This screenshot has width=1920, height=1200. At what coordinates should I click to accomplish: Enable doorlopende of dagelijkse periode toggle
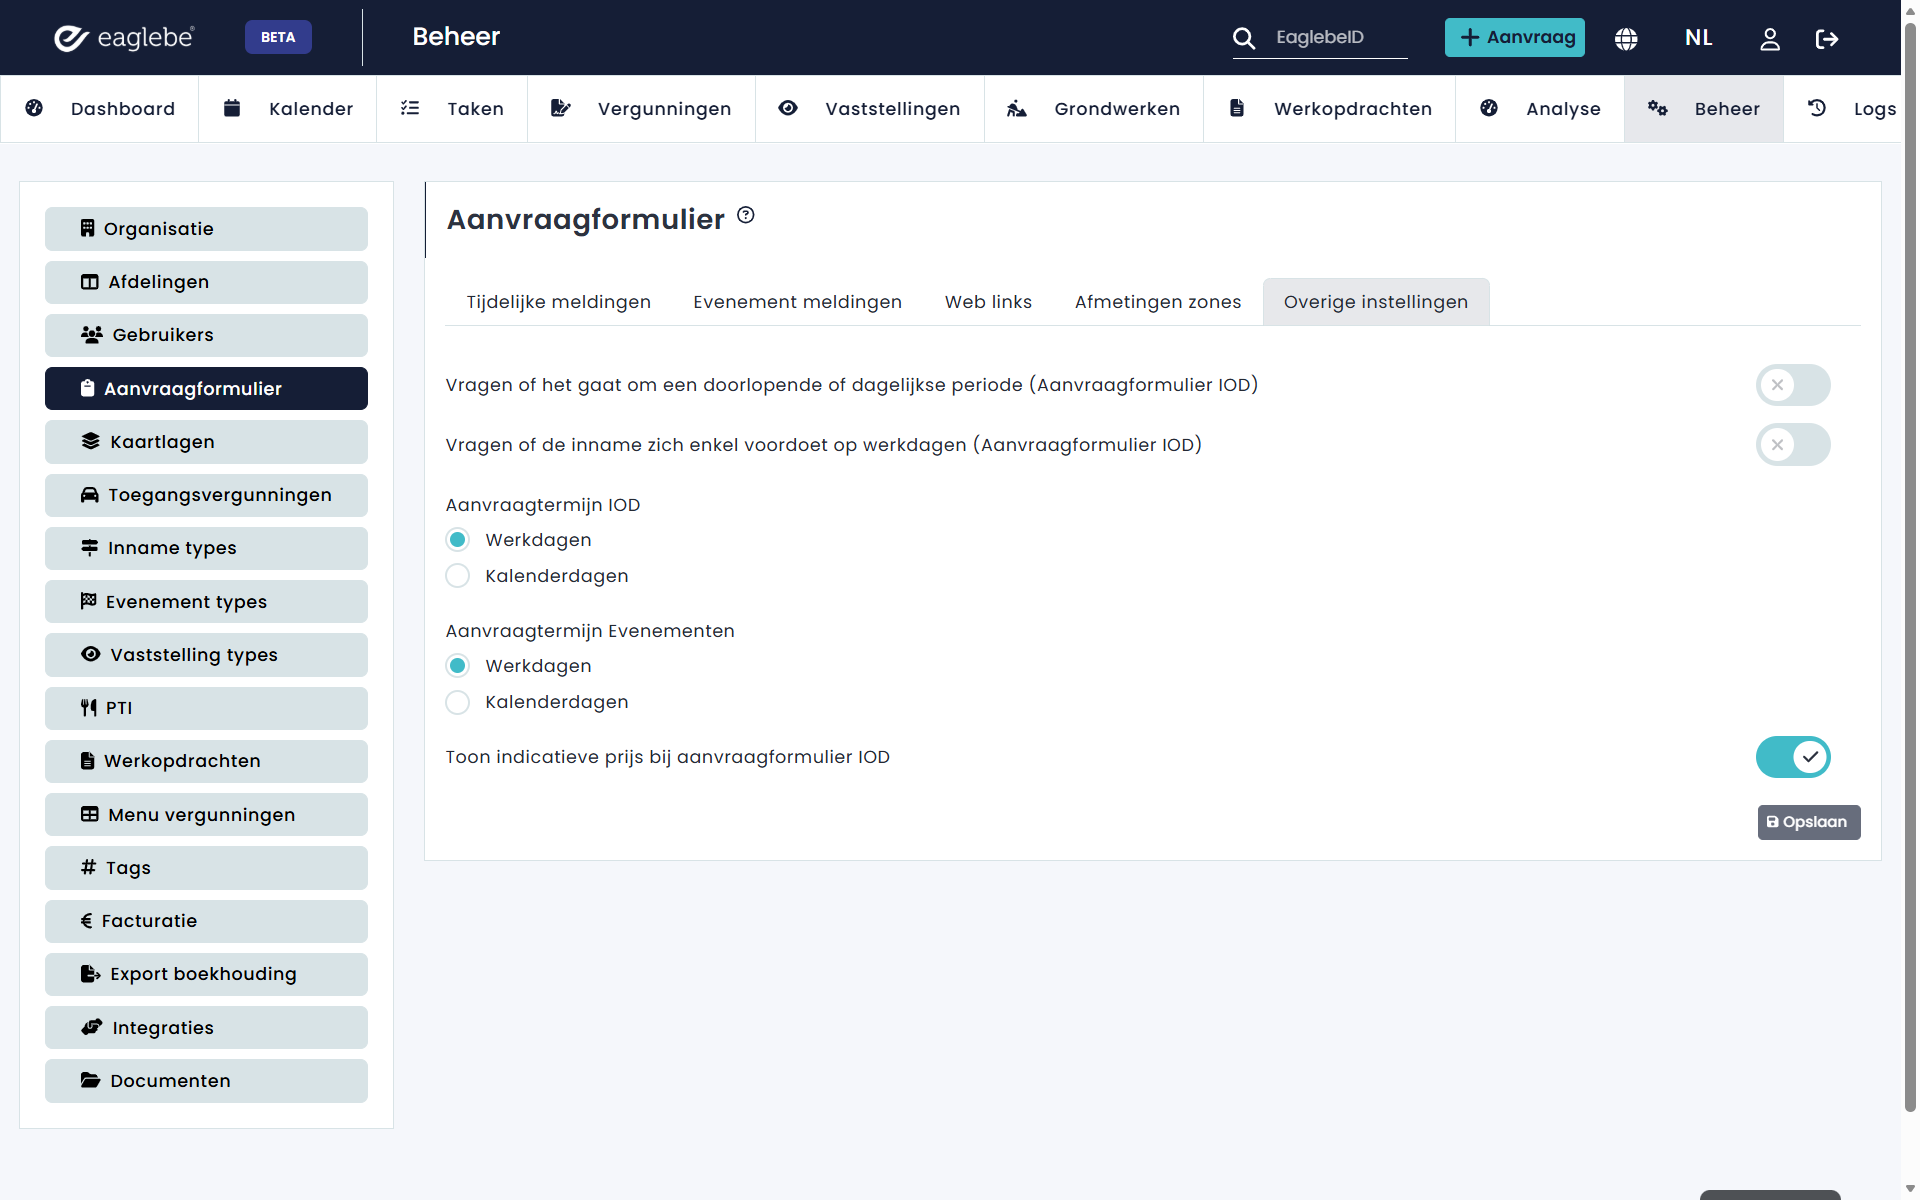(x=1792, y=385)
